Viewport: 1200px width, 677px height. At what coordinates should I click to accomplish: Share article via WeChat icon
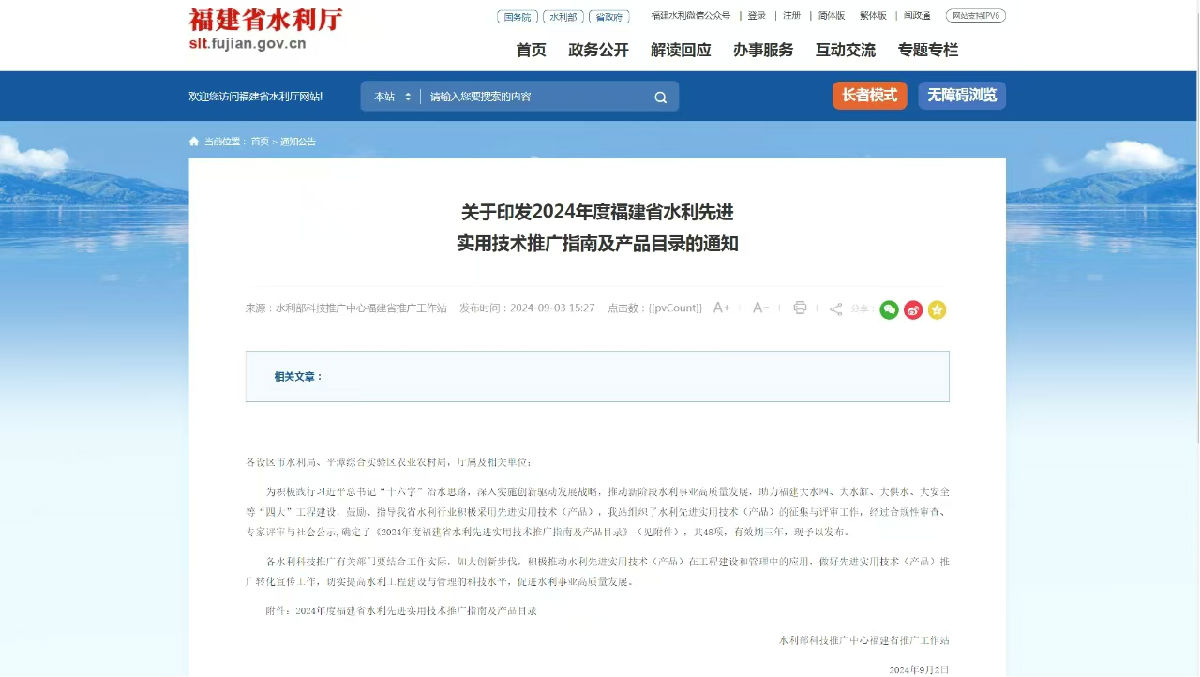[x=888, y=310]
